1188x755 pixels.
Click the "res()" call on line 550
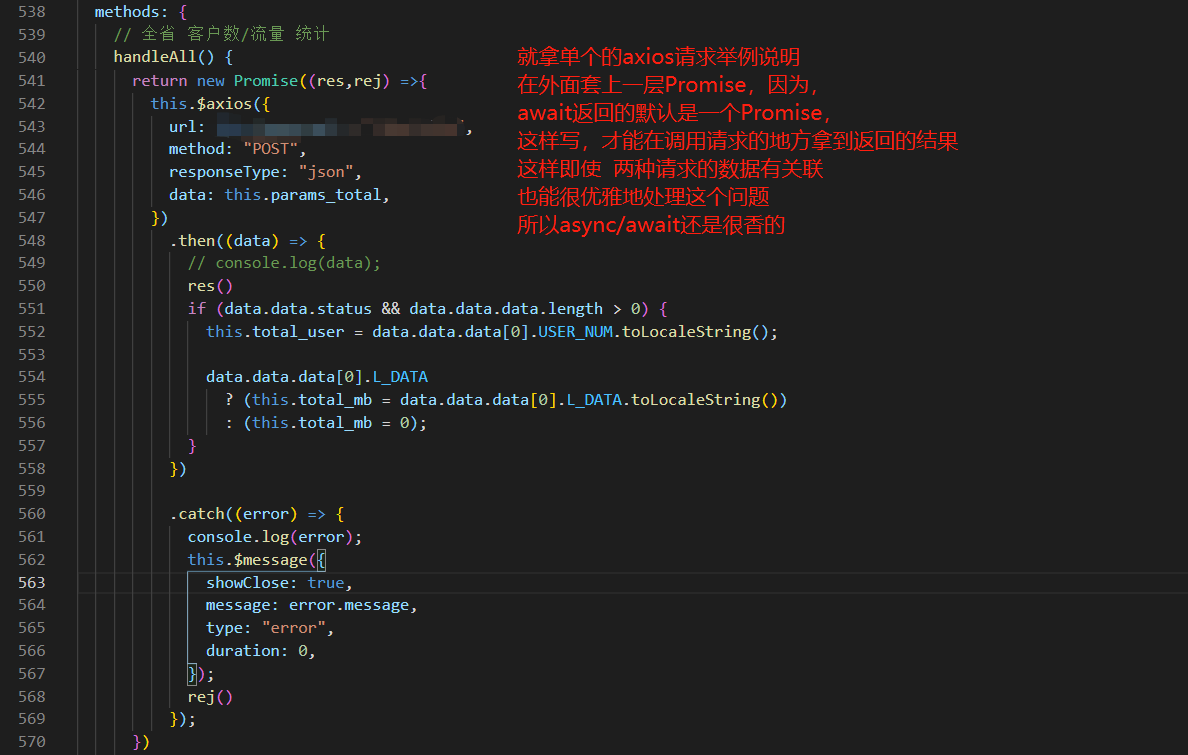pyautogui.click(x=210, y=286)
